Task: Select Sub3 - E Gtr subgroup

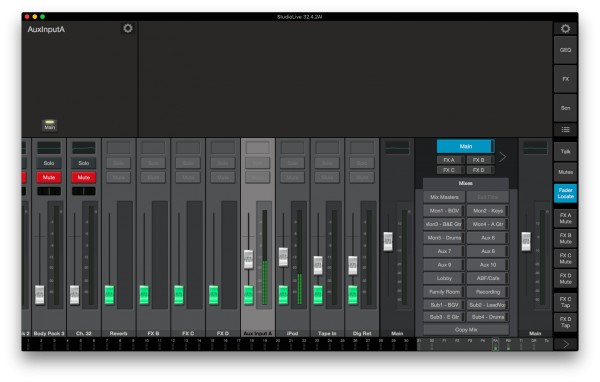Action: pos(444,317)
